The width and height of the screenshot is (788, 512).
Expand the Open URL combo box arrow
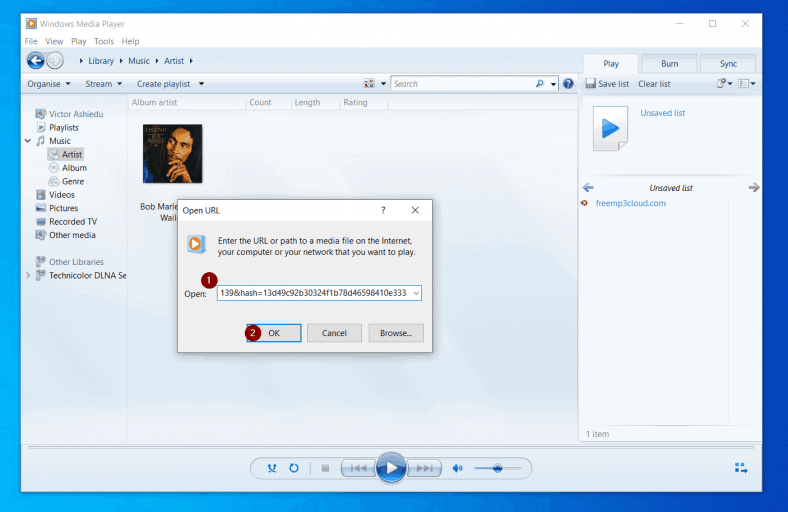point(416,293)
